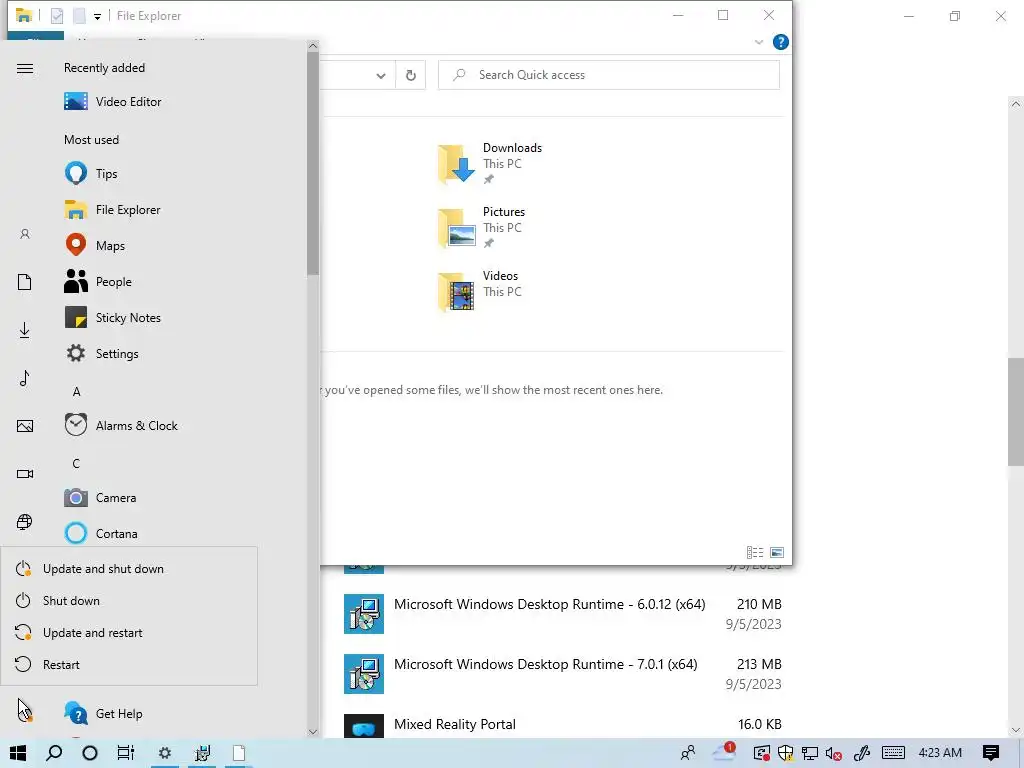This screenshot has width=1024, height=768.
Task: Open Documents from the Start rail
Action: [x=25, y=282]
